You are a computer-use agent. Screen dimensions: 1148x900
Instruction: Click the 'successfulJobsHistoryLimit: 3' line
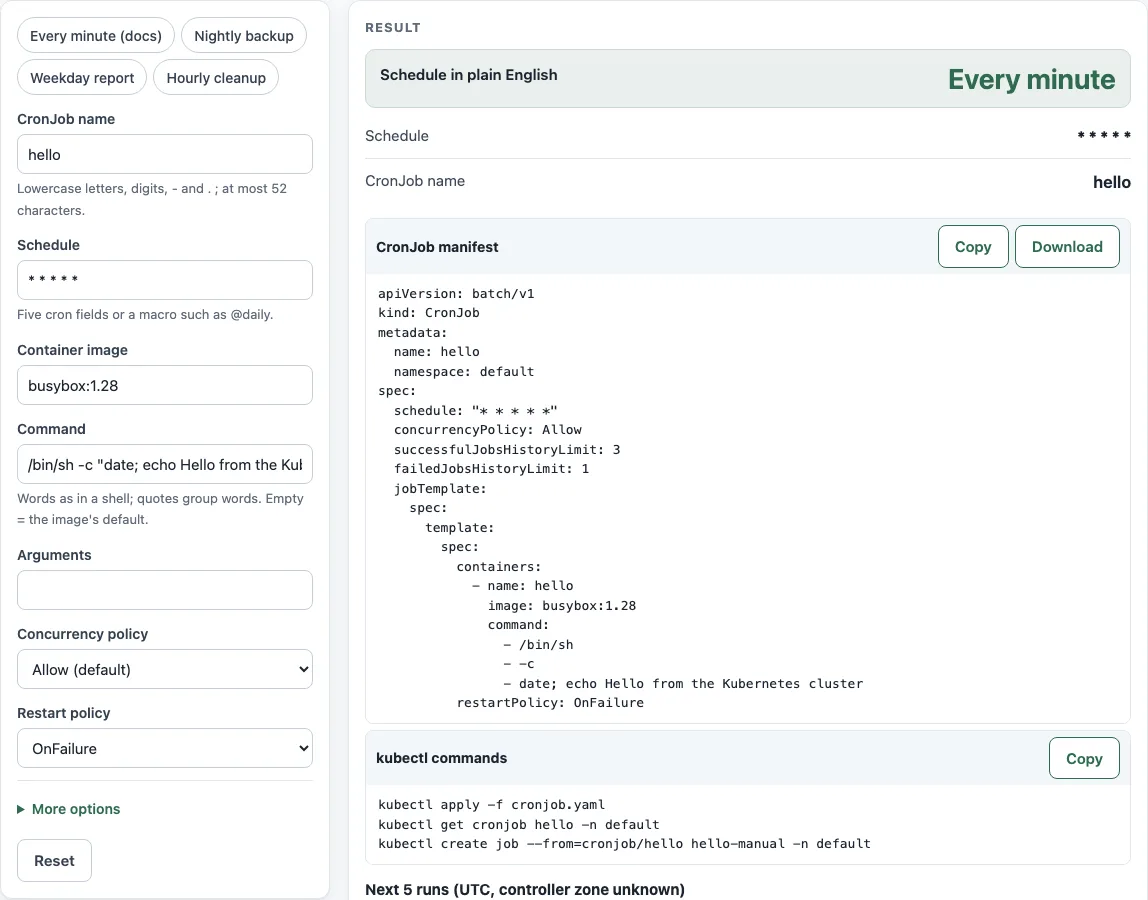pyautogui.click(x=507, y=450)
